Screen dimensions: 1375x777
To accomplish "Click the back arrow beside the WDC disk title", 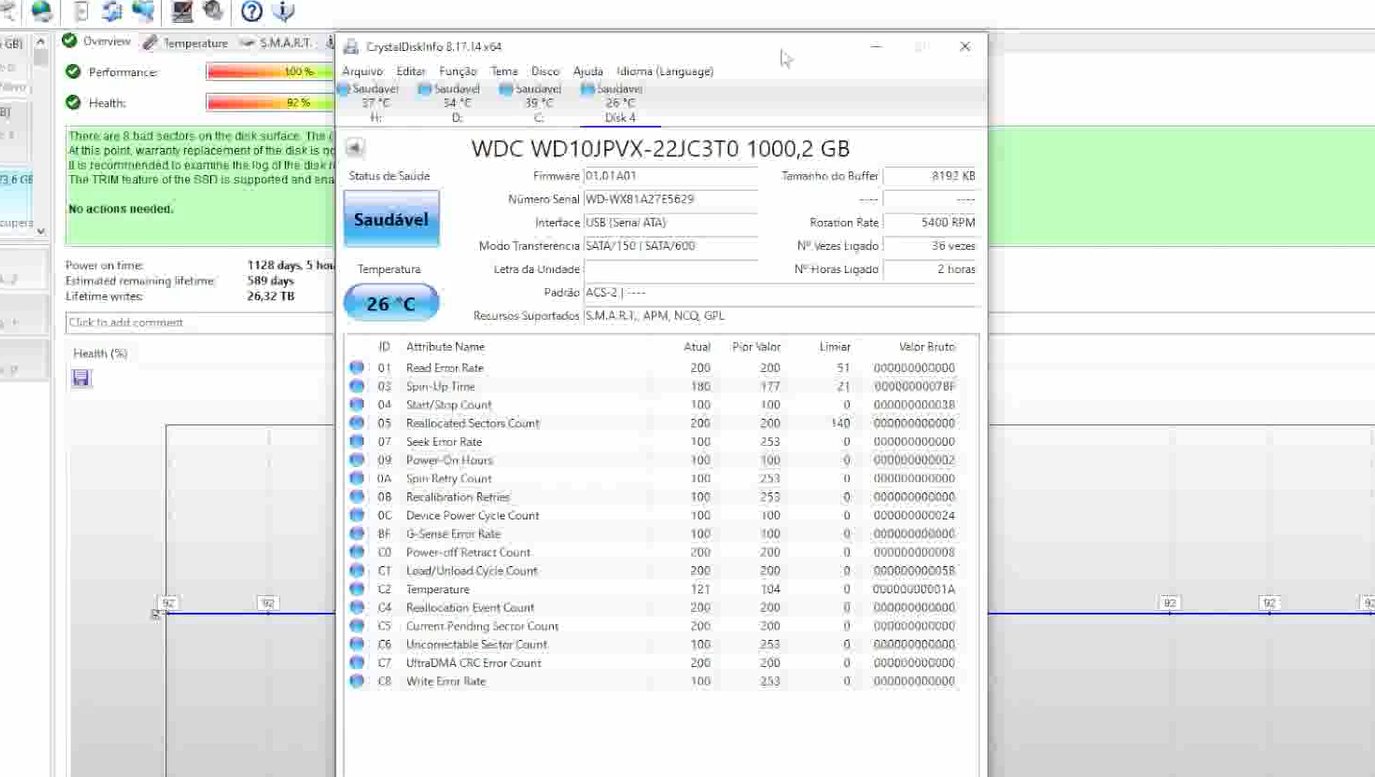I will point(354,149).
